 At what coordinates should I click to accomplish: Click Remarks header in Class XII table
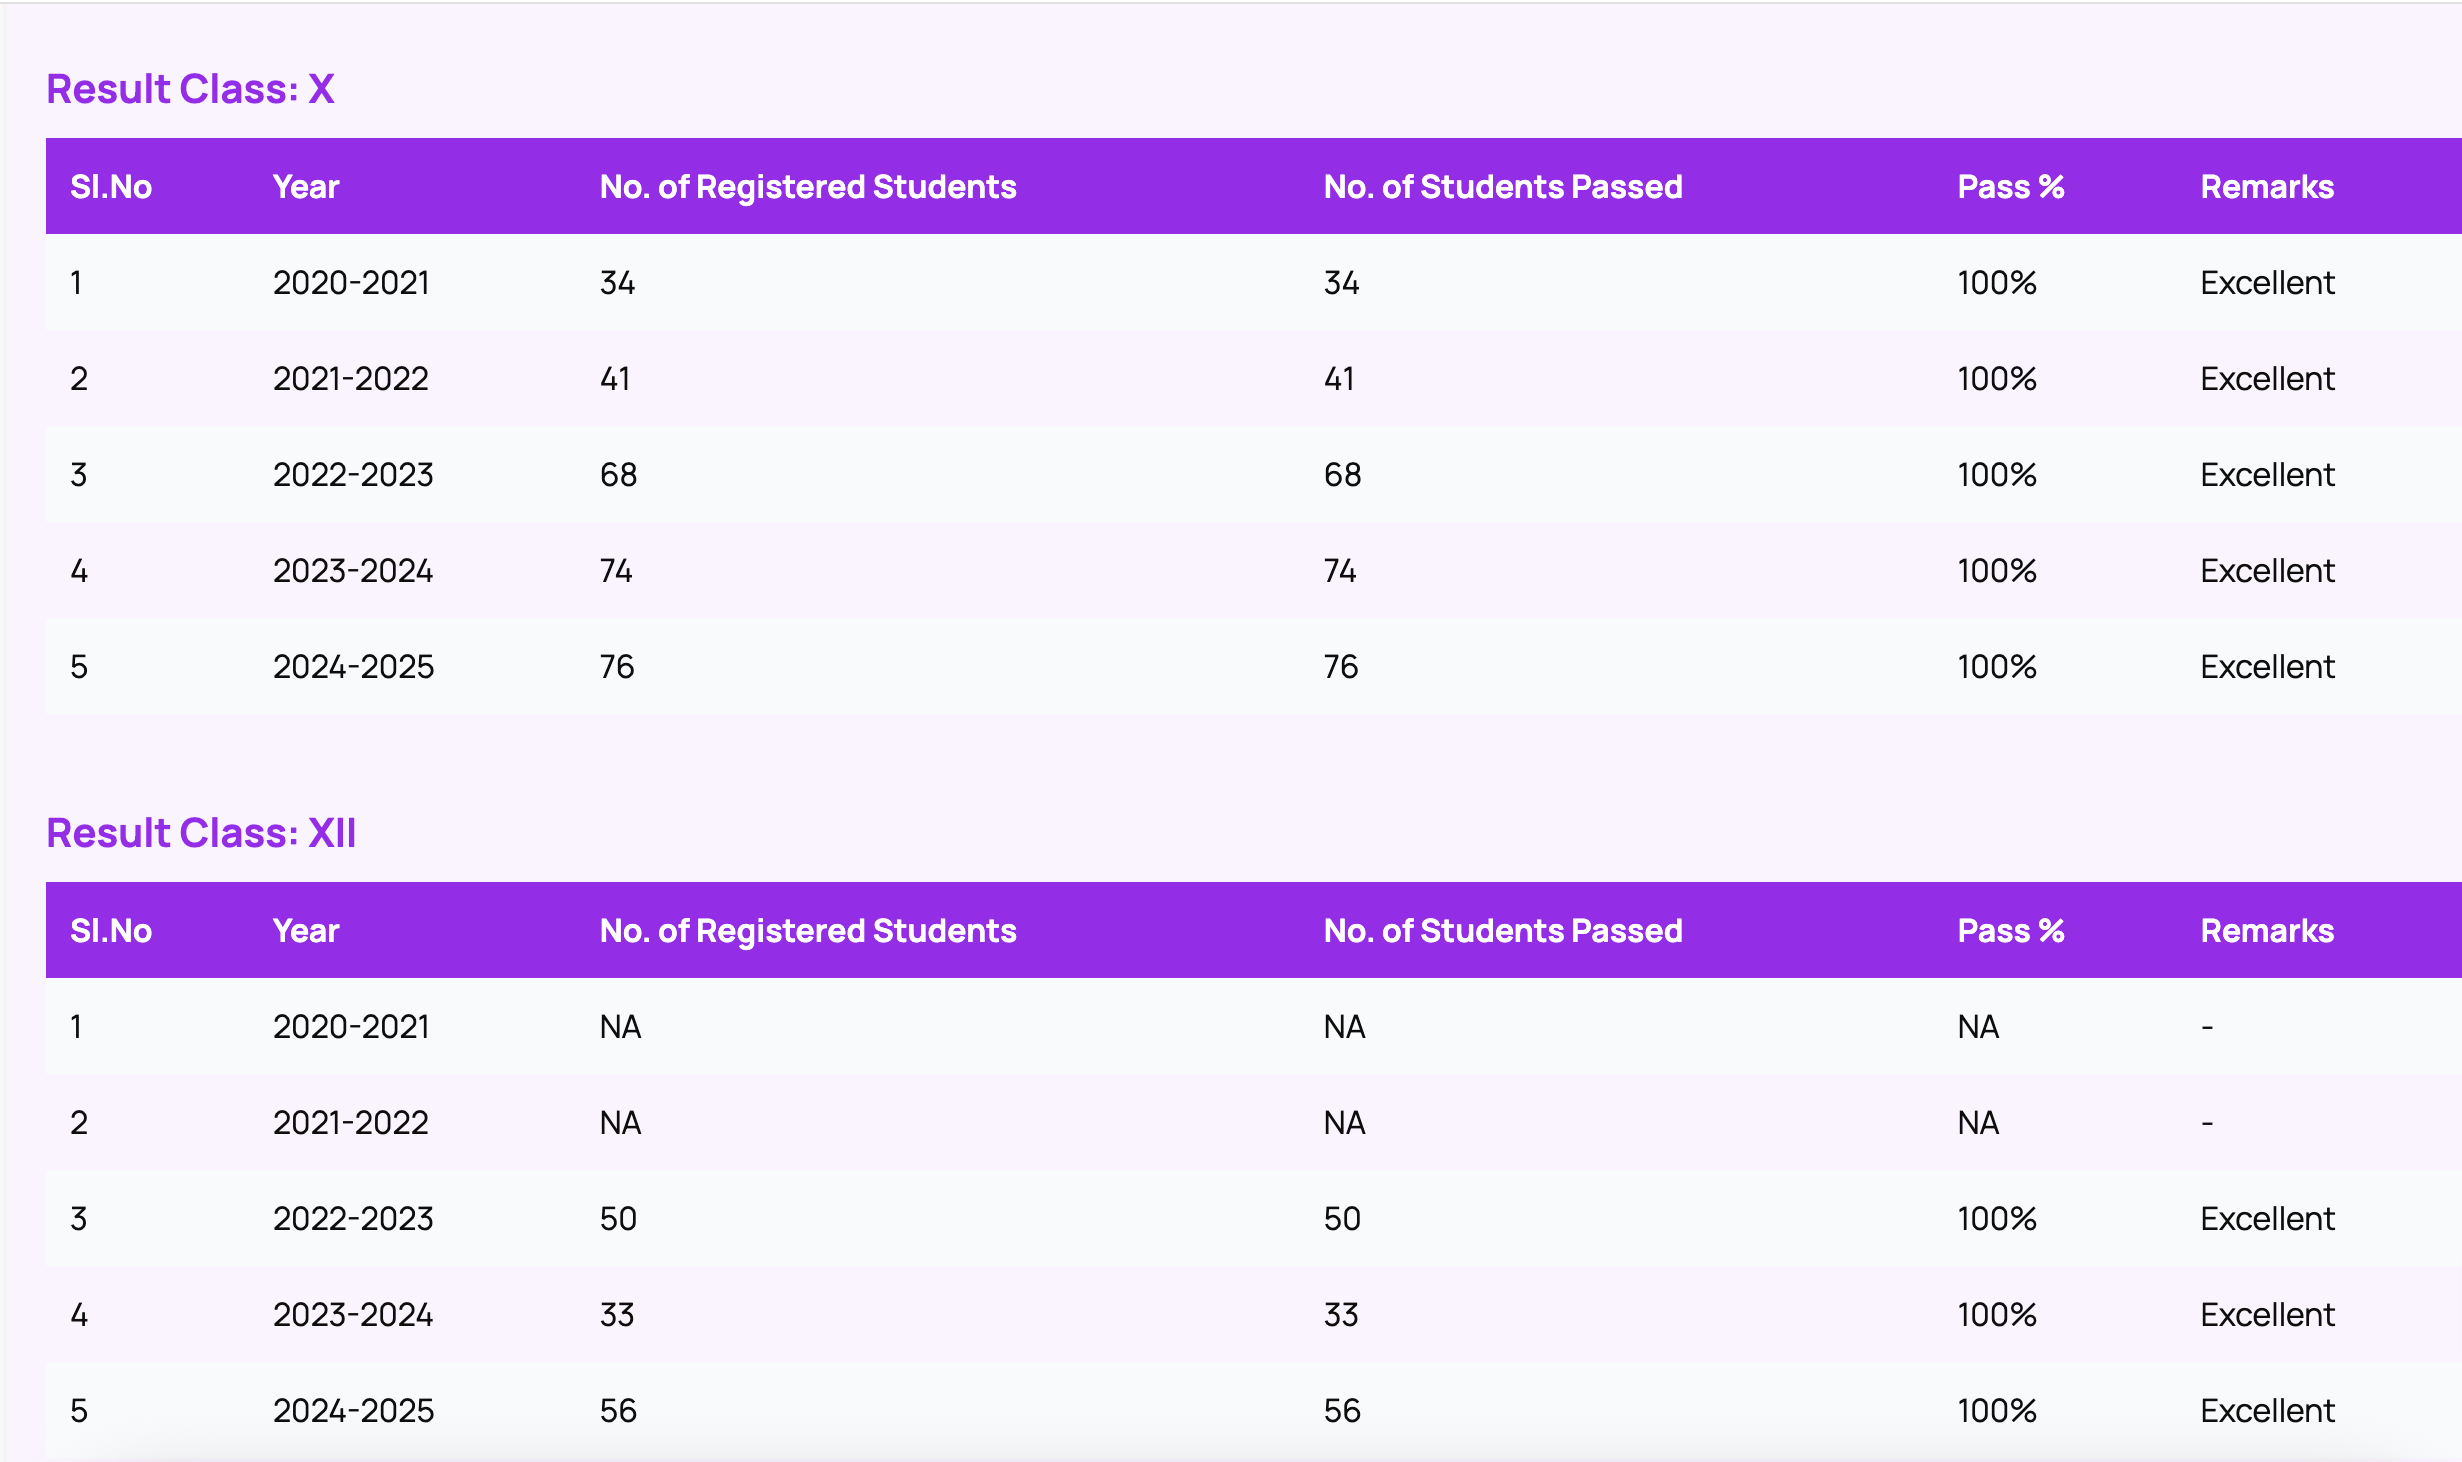(x=2267, y=931)
